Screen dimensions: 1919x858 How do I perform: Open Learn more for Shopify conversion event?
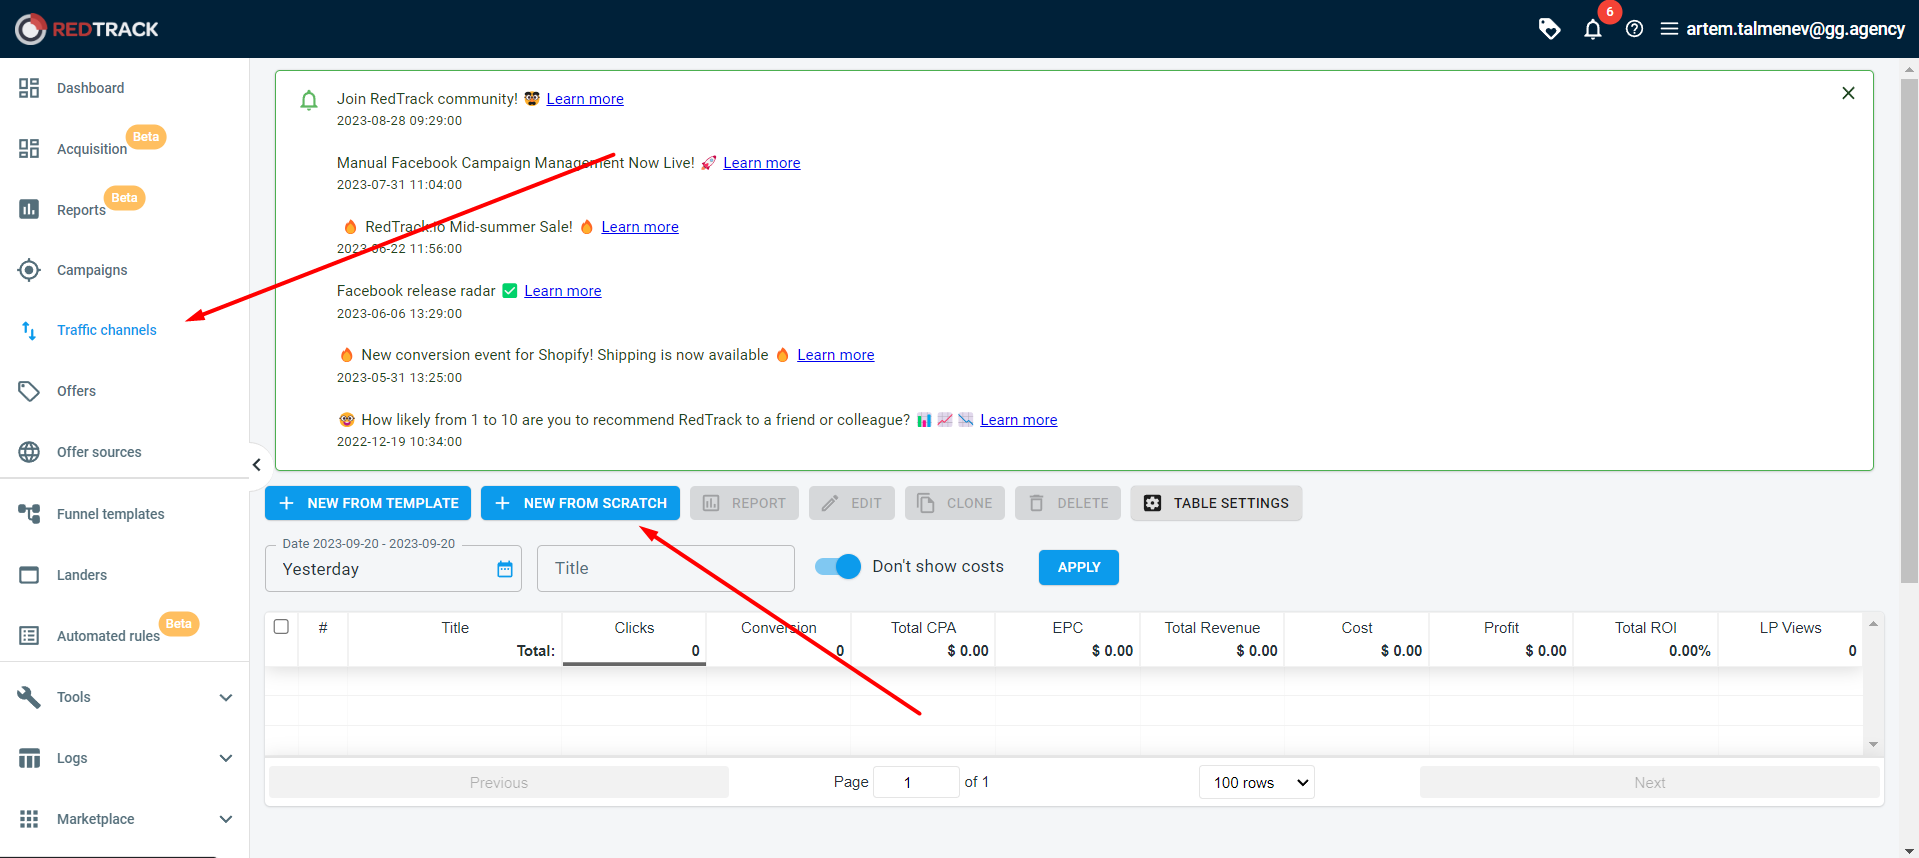click(x=836, y=355)
